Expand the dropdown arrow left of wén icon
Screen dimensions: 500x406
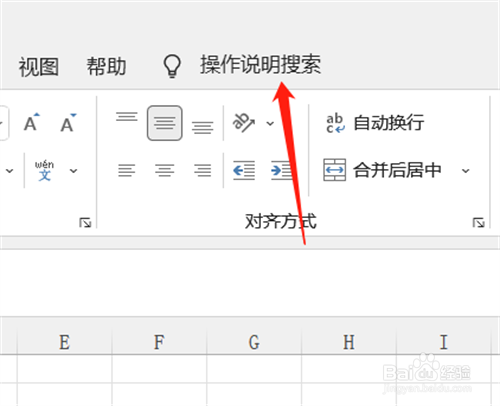[10, 171]
